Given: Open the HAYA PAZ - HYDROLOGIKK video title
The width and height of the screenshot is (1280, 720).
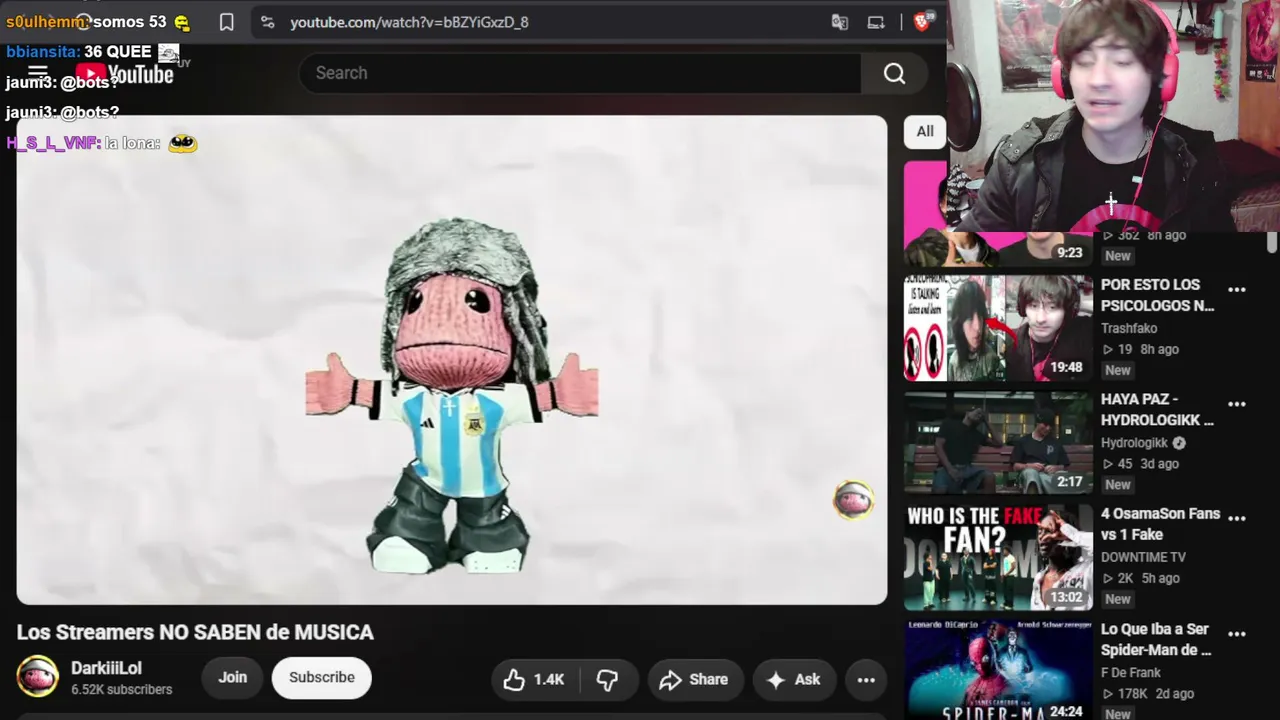Looking at the screenshot, I should (1157, 410).
